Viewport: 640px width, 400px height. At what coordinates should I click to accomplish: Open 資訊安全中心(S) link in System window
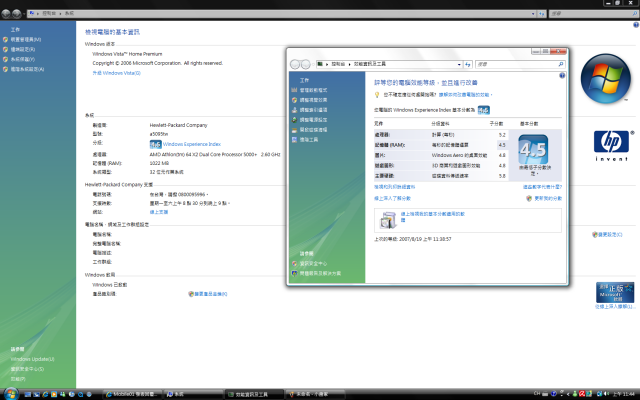[x=27, y=369]
